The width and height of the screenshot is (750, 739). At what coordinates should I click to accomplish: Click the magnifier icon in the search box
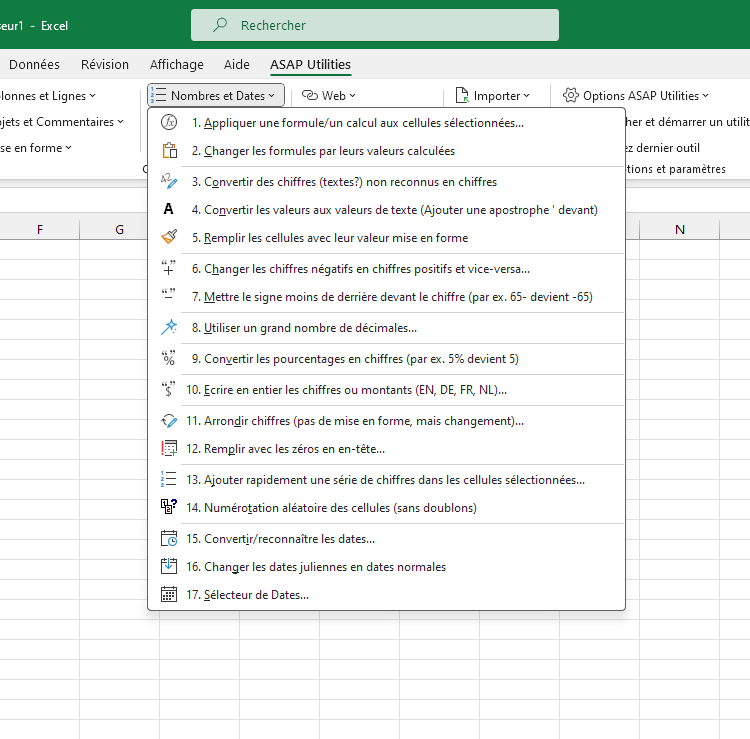(x=220, y=25)
